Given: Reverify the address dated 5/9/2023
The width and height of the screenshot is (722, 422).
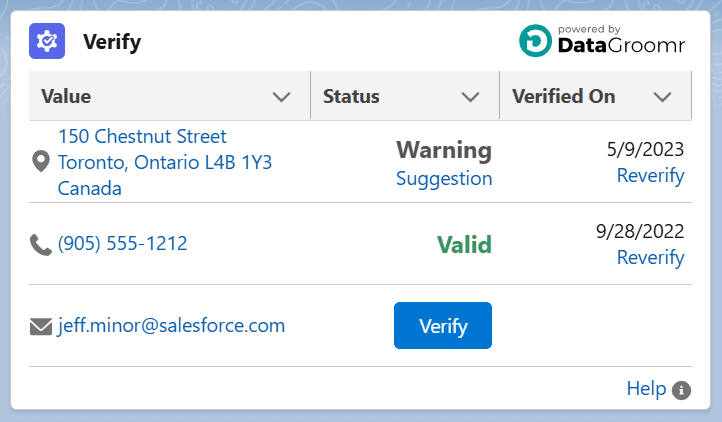Looking at the screenshot, I should pos(650,176).
